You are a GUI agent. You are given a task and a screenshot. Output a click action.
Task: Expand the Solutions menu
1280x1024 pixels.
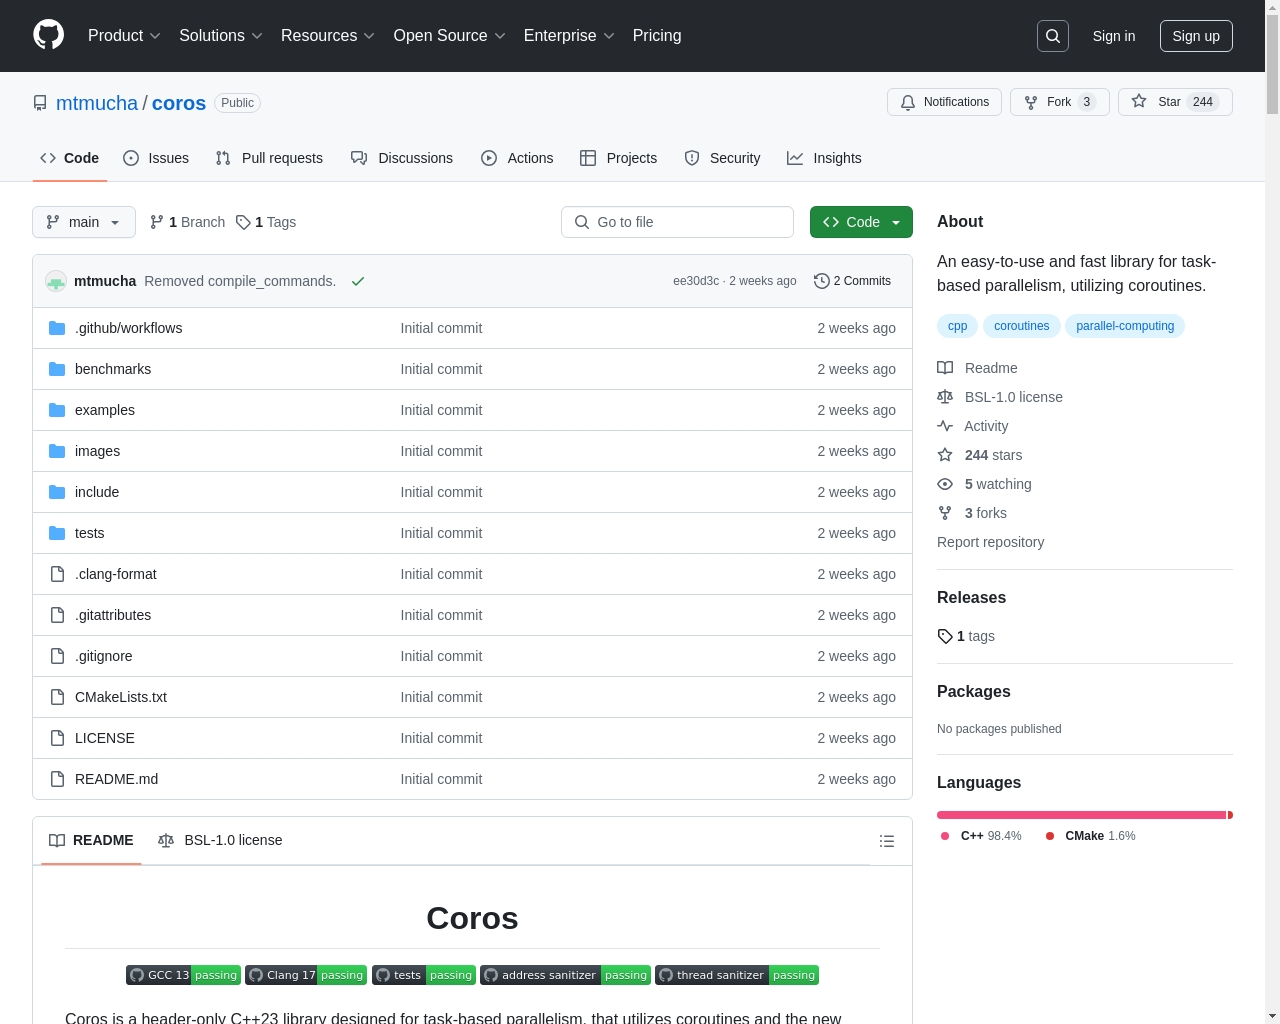pos(221,36)
